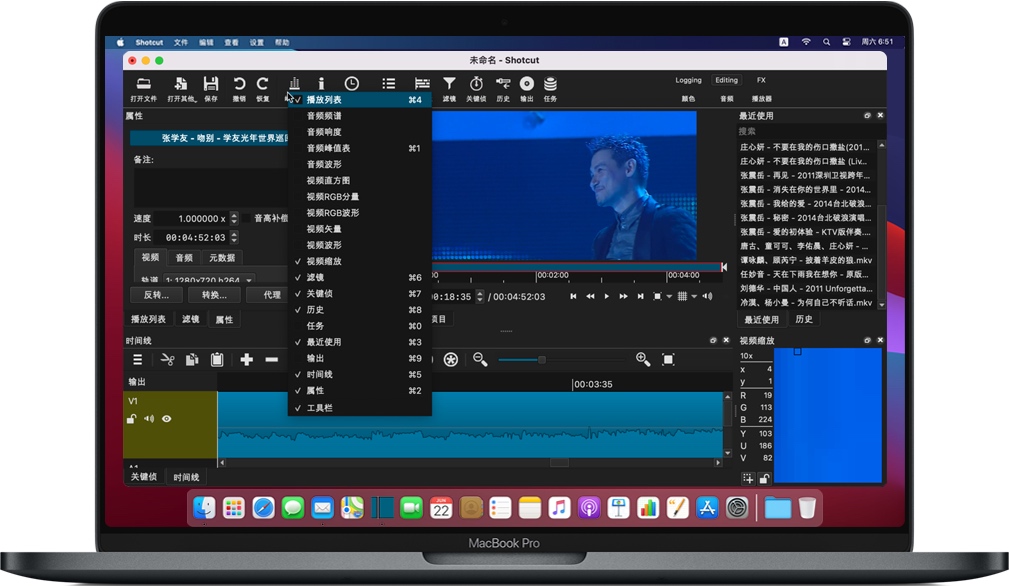Open the timeline hamburger options menu
1009x586 pixels.
[x=138, y=360]
